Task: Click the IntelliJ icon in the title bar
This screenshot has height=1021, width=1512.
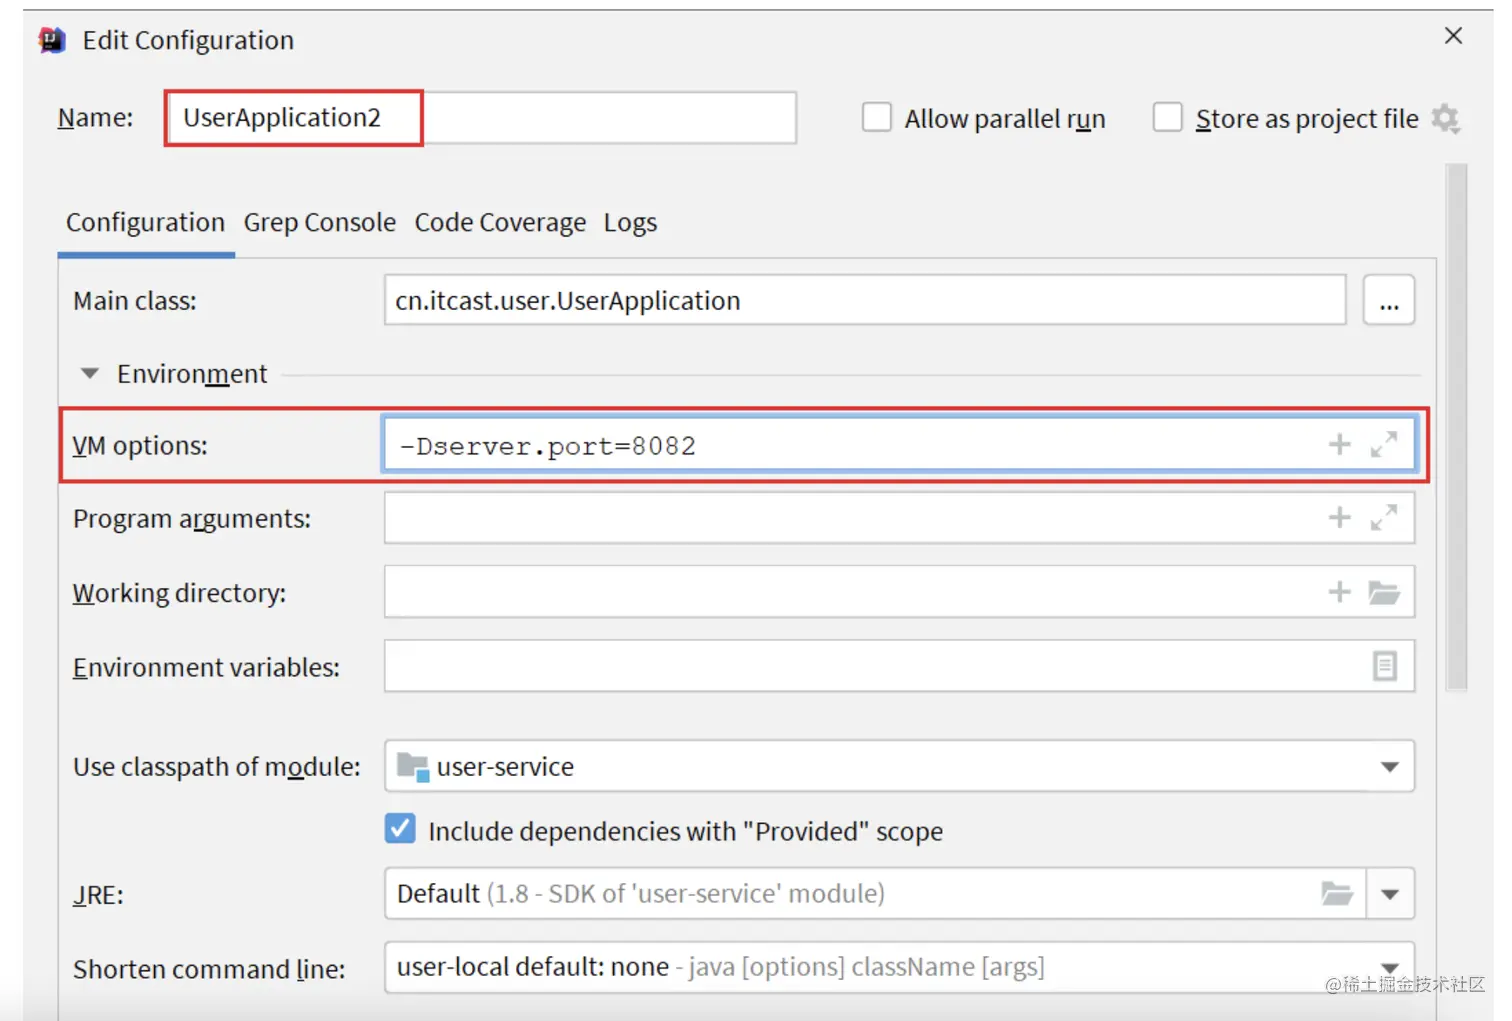Action: tap(52, 40)
